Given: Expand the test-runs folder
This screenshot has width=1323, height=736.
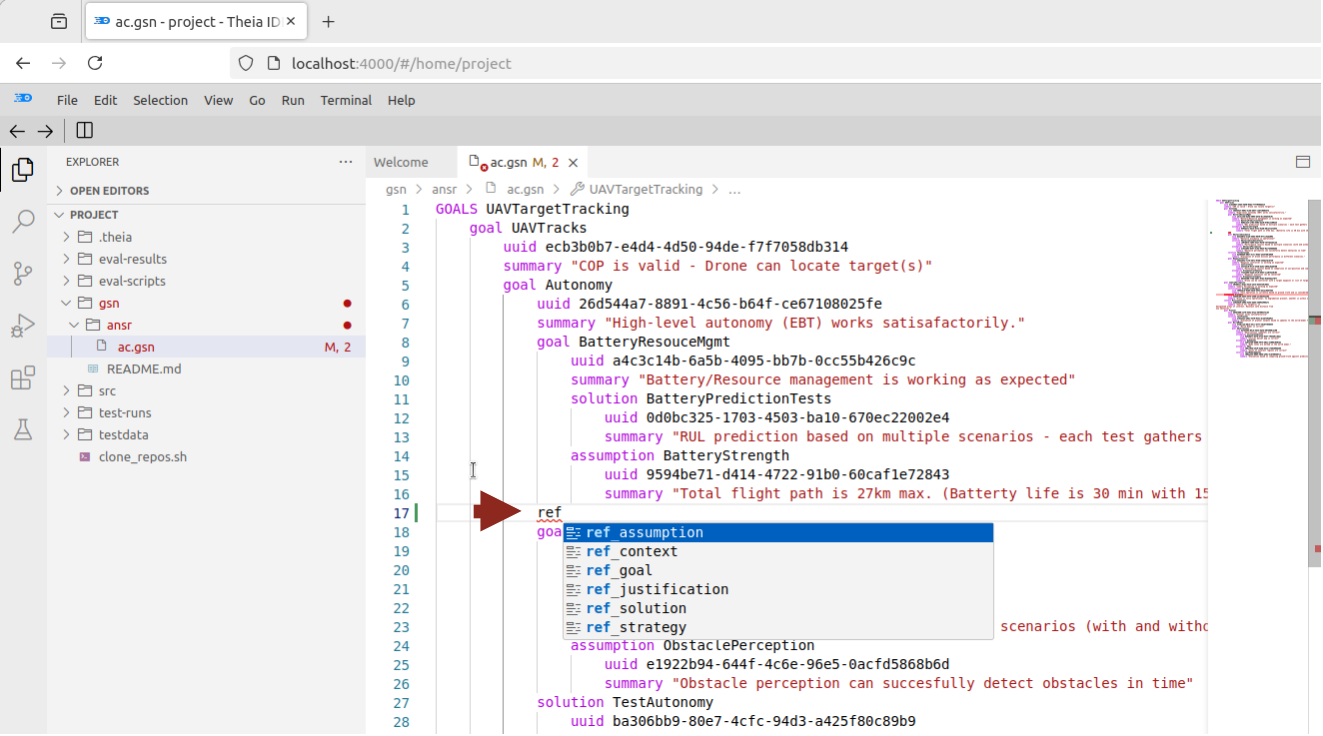Looking at the screenshot, I should click(125, 413).
